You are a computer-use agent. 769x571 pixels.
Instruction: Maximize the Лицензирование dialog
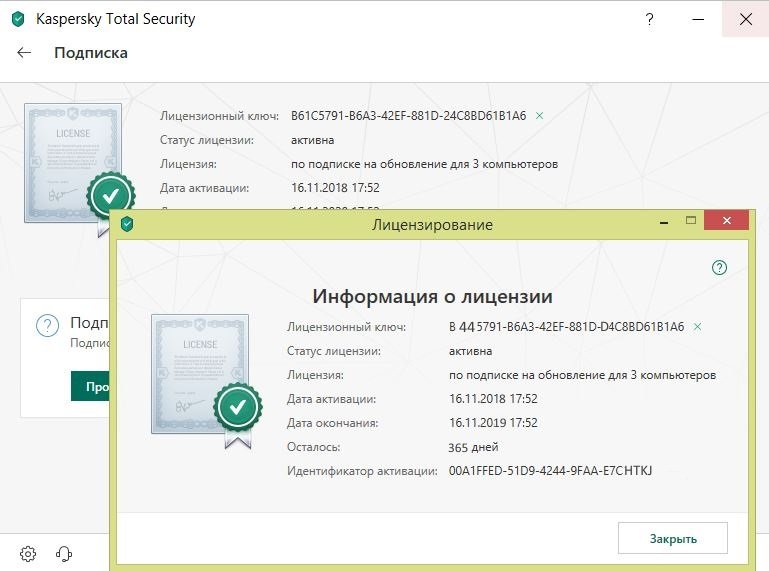pyautogui.click(x=691, y=220)
